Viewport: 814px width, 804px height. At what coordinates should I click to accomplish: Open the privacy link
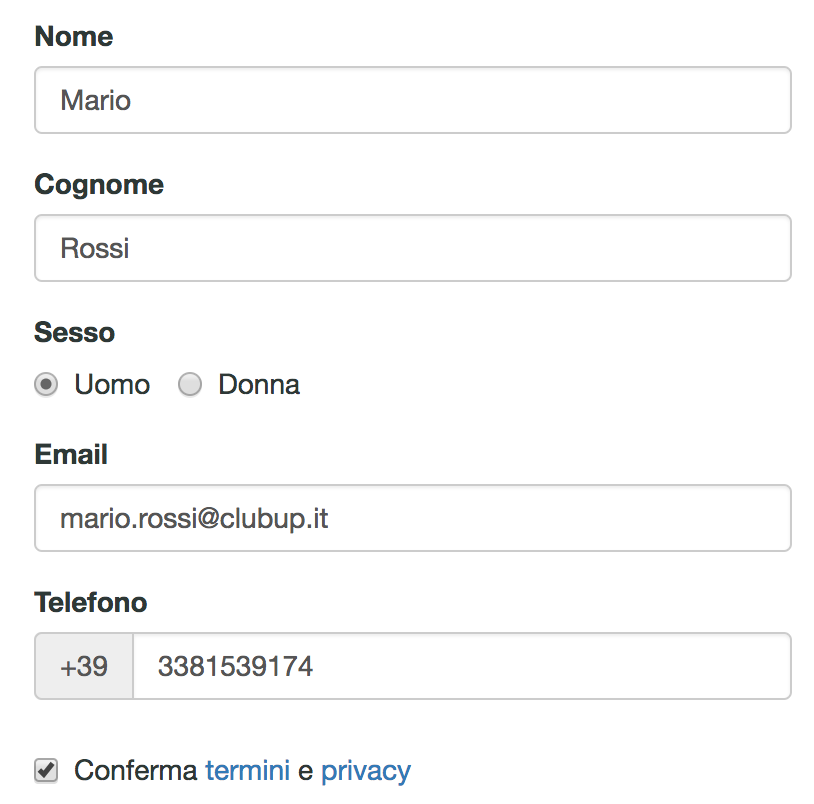click(x=366, y=770)
